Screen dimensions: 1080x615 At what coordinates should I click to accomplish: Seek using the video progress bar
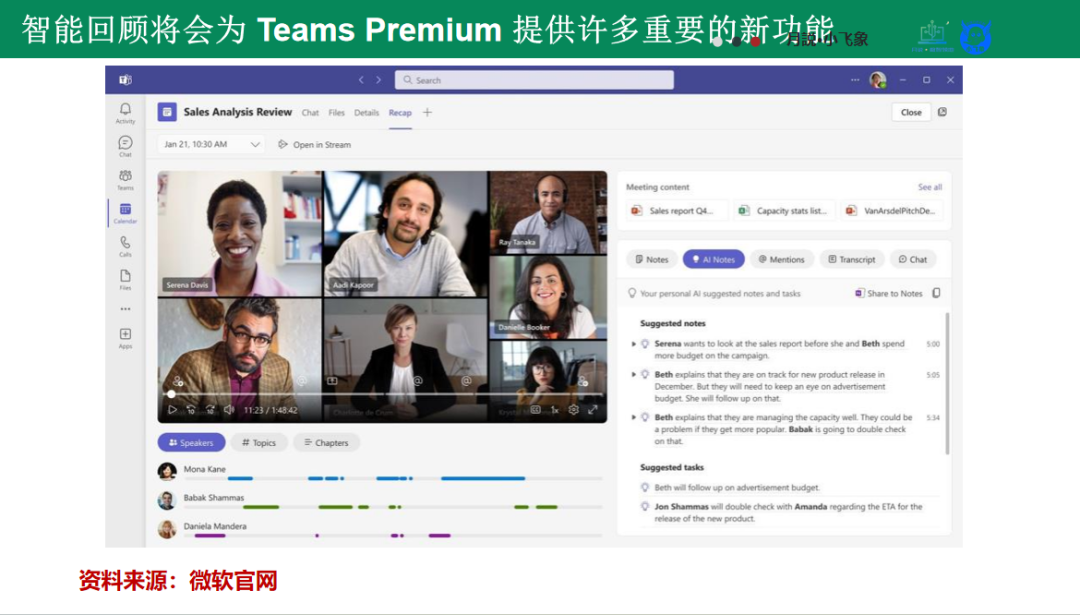(382, 394)
